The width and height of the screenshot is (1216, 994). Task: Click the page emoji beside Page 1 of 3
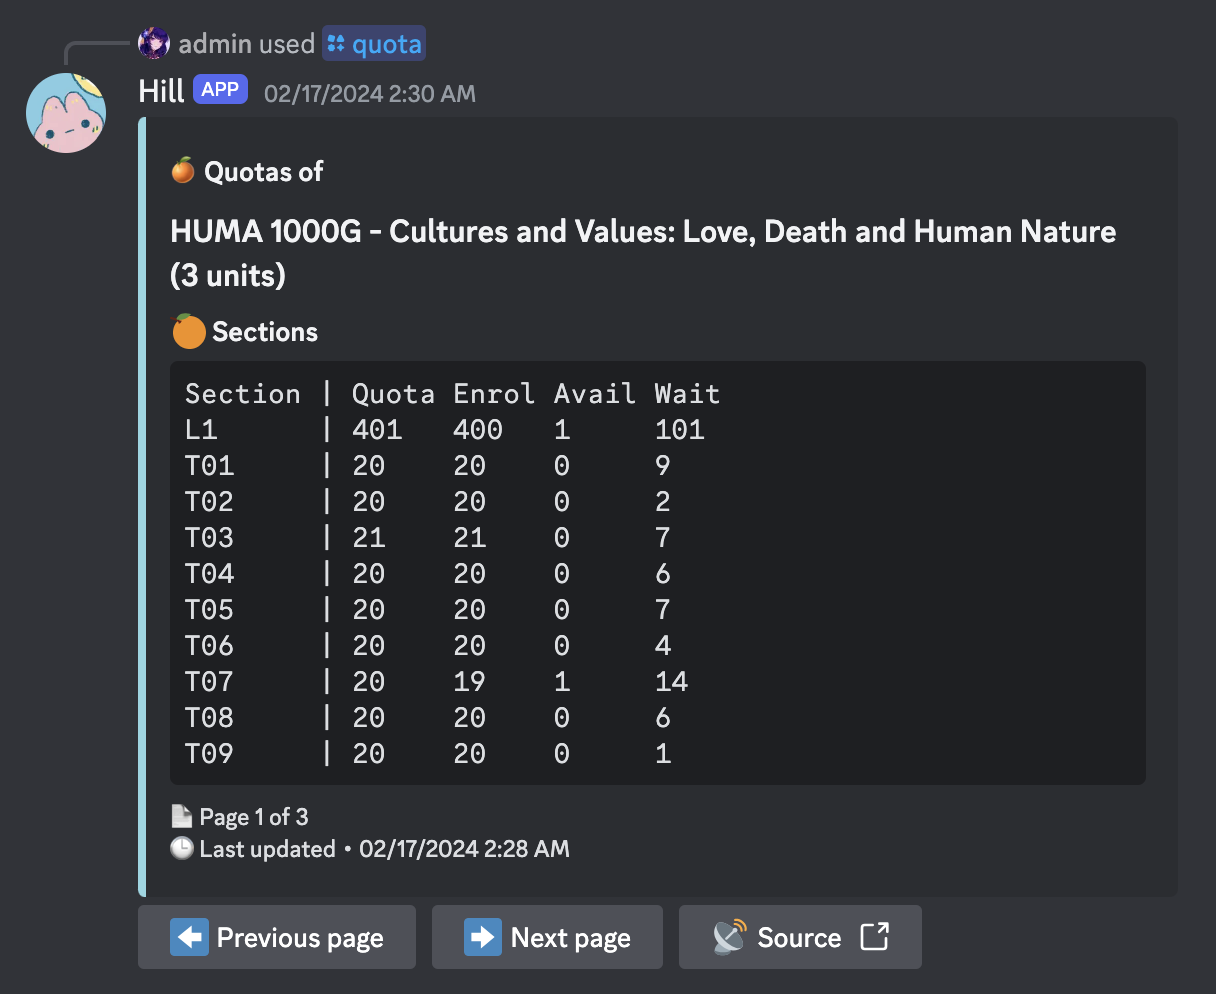tap(182, 816)
